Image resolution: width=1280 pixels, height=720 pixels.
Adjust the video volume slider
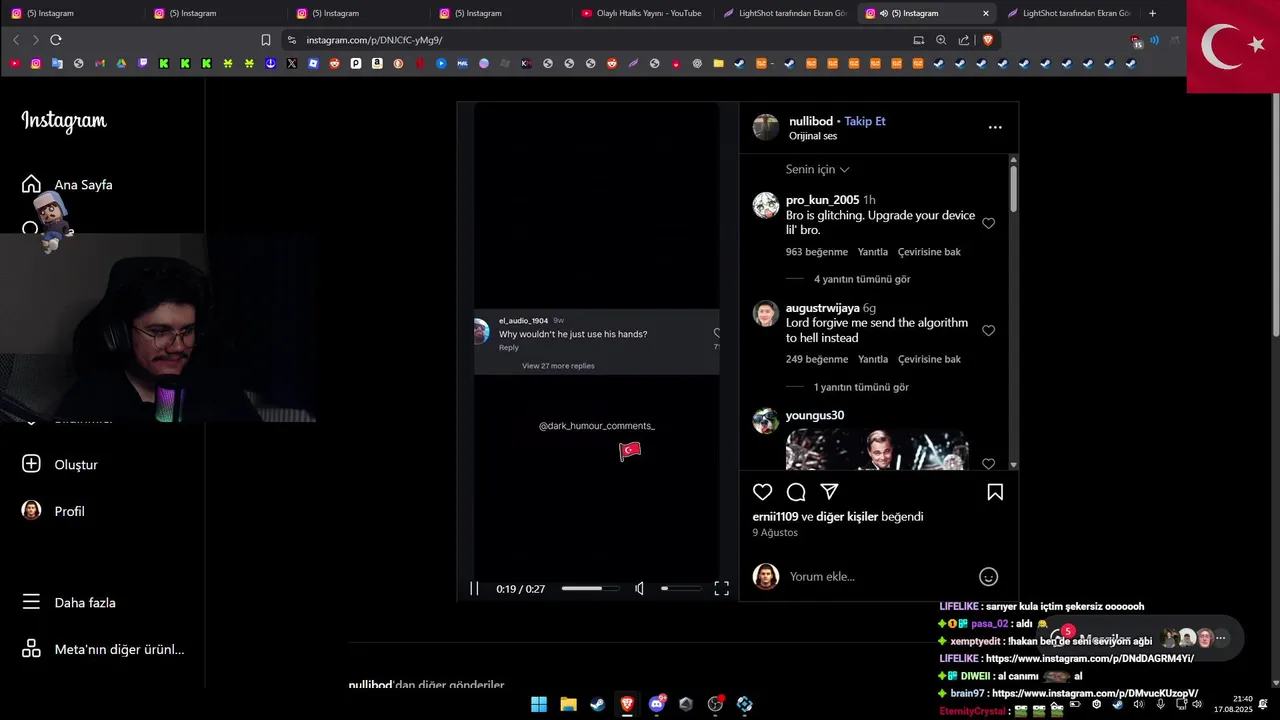681,589
